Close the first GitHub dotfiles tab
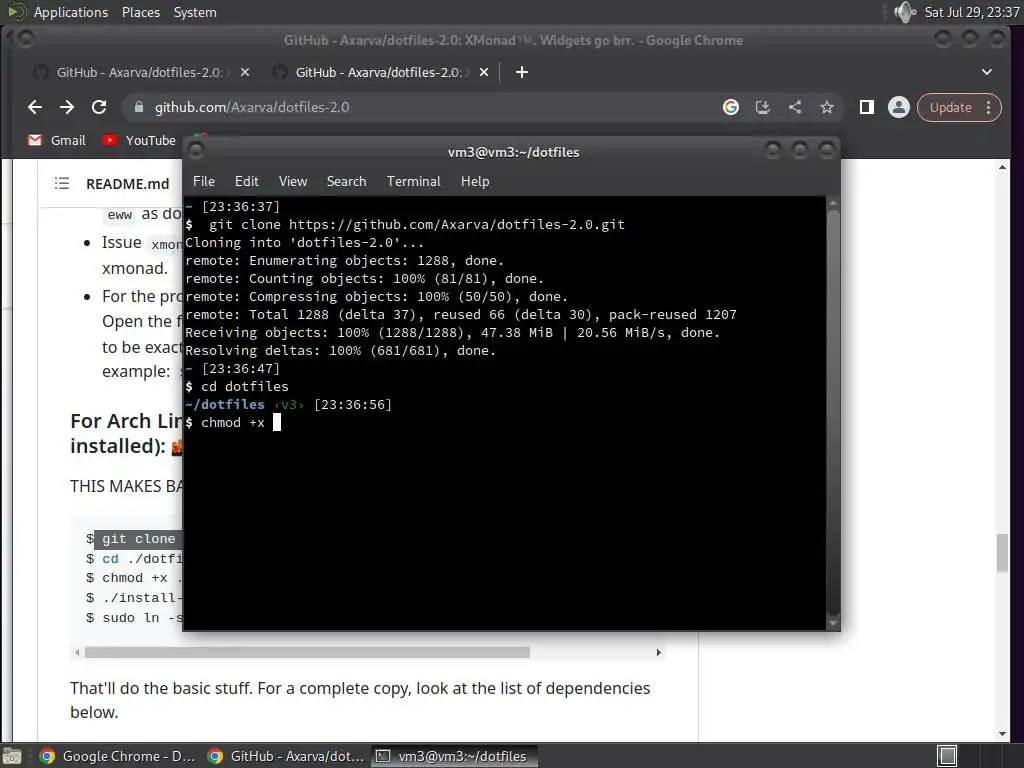The height and width of the screenshot is (768, 1024). point(245,72)
